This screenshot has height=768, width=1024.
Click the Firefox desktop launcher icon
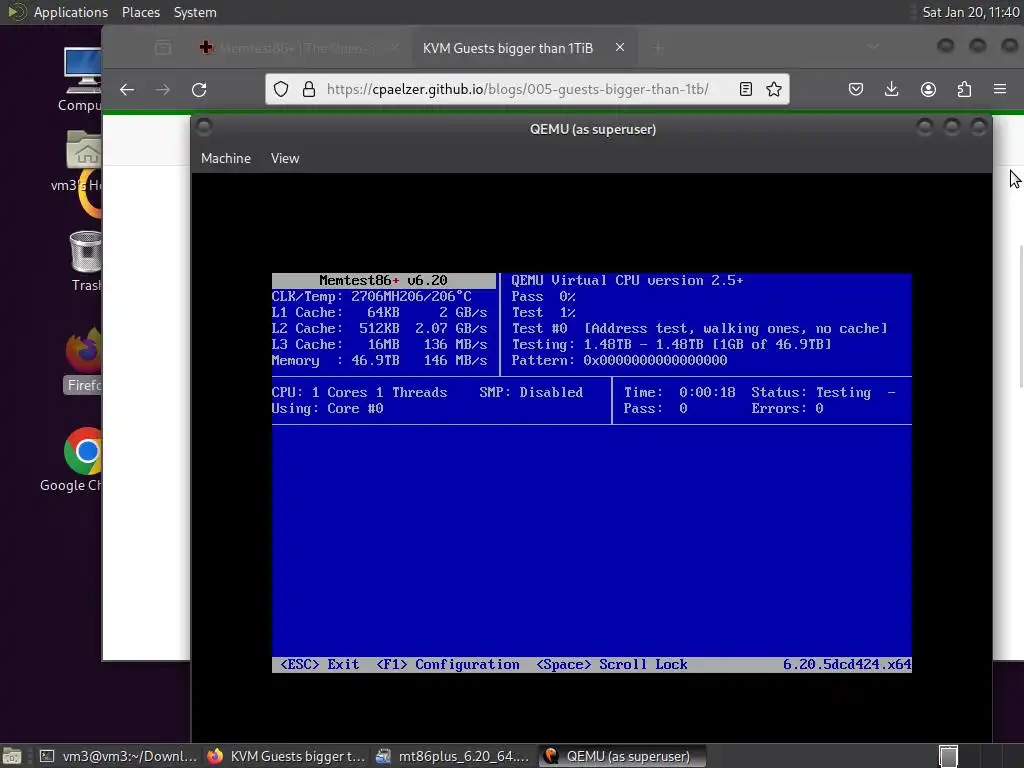pyautogui.click(x=84, y=360)
